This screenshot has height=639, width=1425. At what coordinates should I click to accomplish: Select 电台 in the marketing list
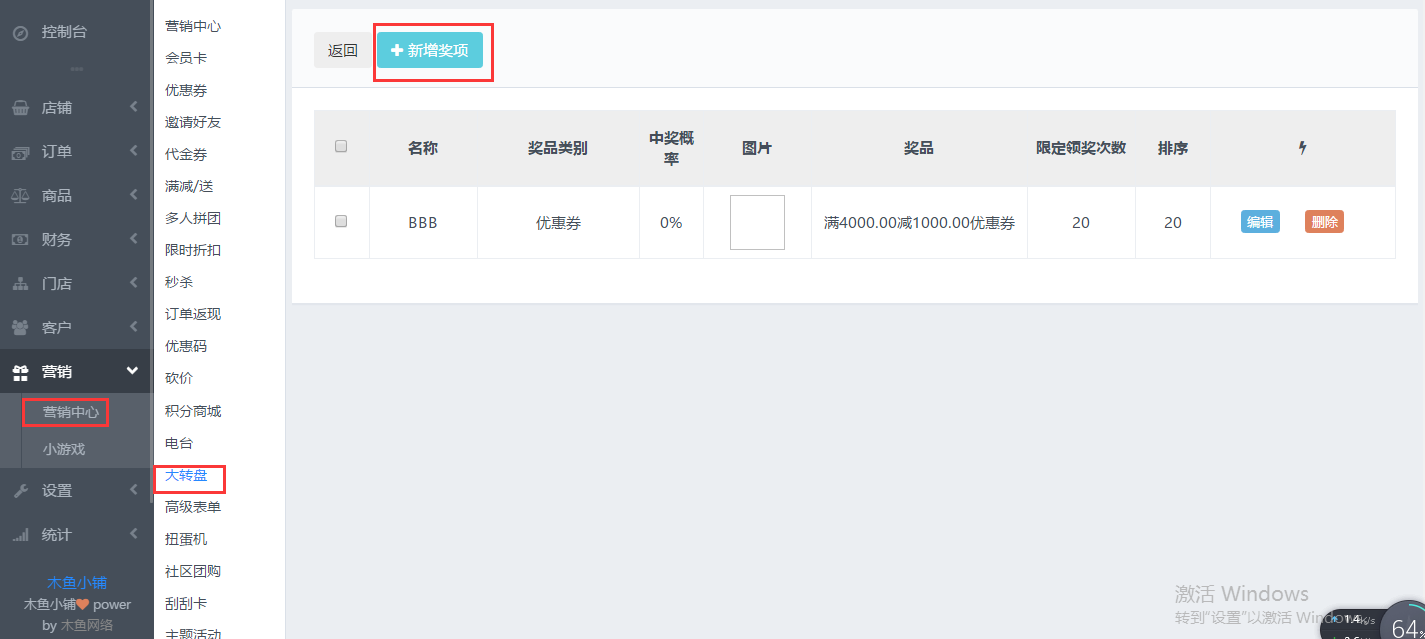pyautogui.click(x=179, y=443)
